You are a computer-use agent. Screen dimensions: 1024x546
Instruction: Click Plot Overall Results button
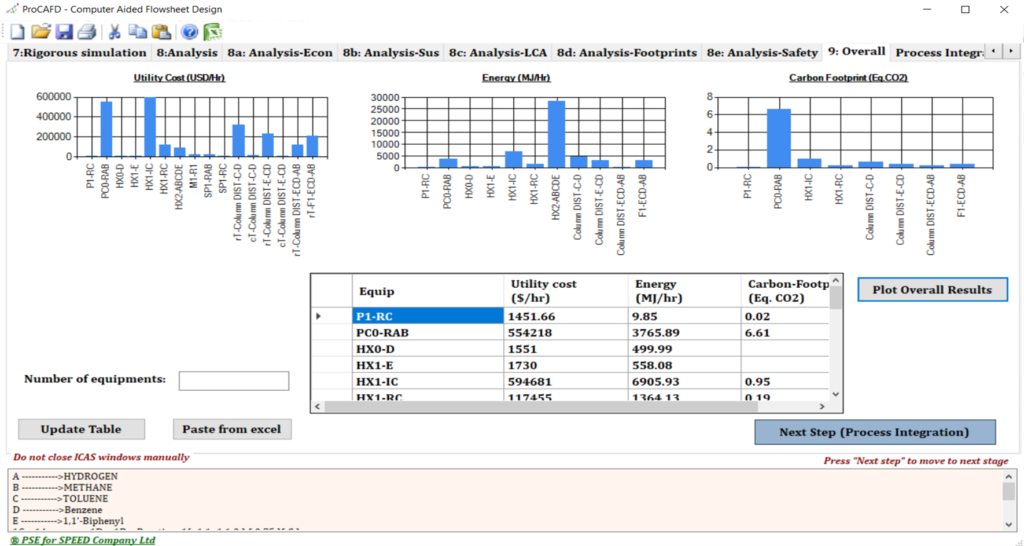coord(932,289)
